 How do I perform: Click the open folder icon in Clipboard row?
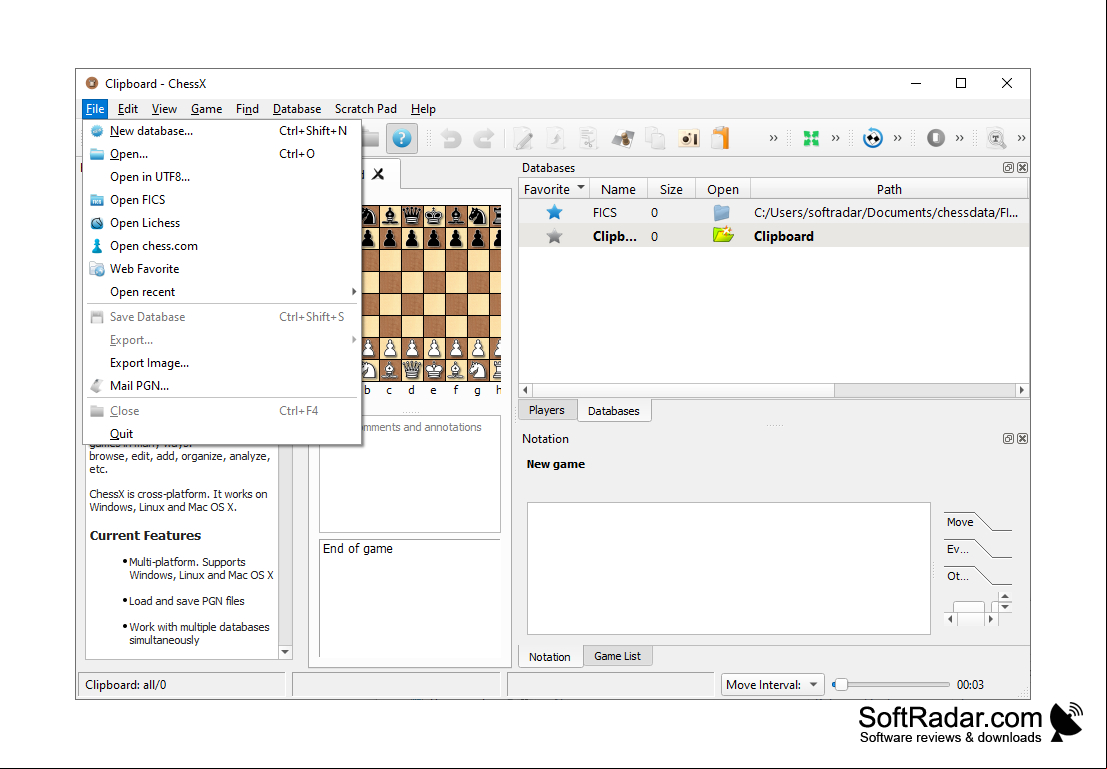tap(723, 235)
